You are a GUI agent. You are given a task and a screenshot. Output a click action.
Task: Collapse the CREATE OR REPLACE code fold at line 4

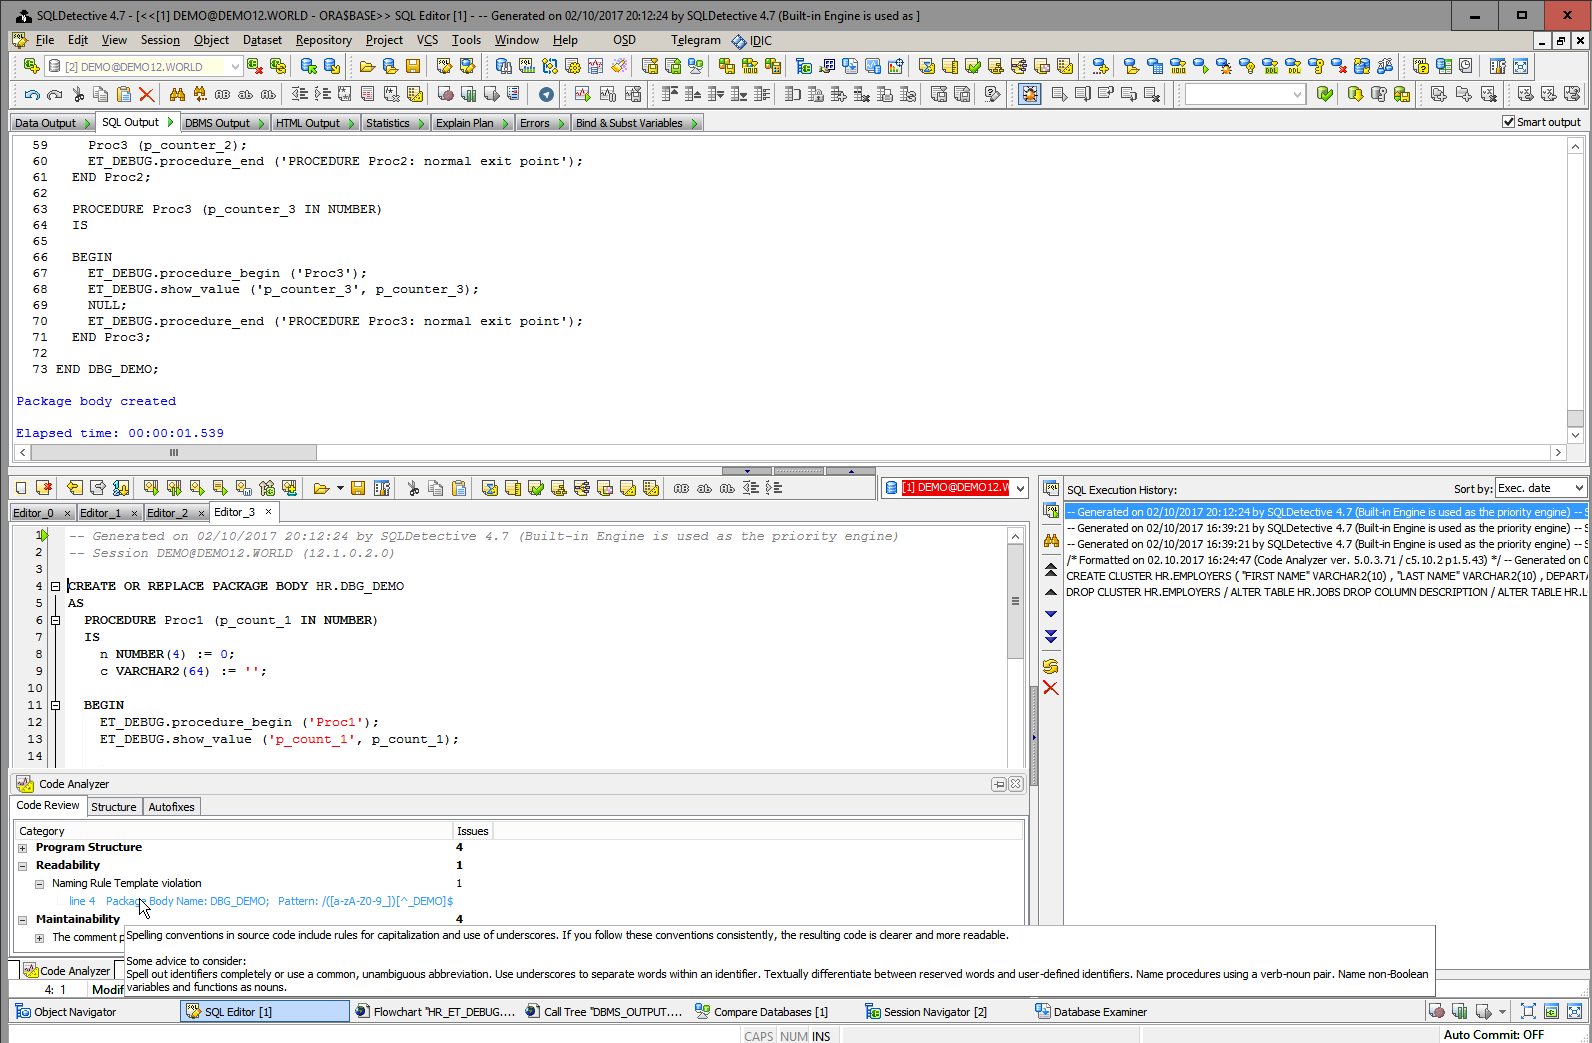pyautogui.click(x=55, y=586)
